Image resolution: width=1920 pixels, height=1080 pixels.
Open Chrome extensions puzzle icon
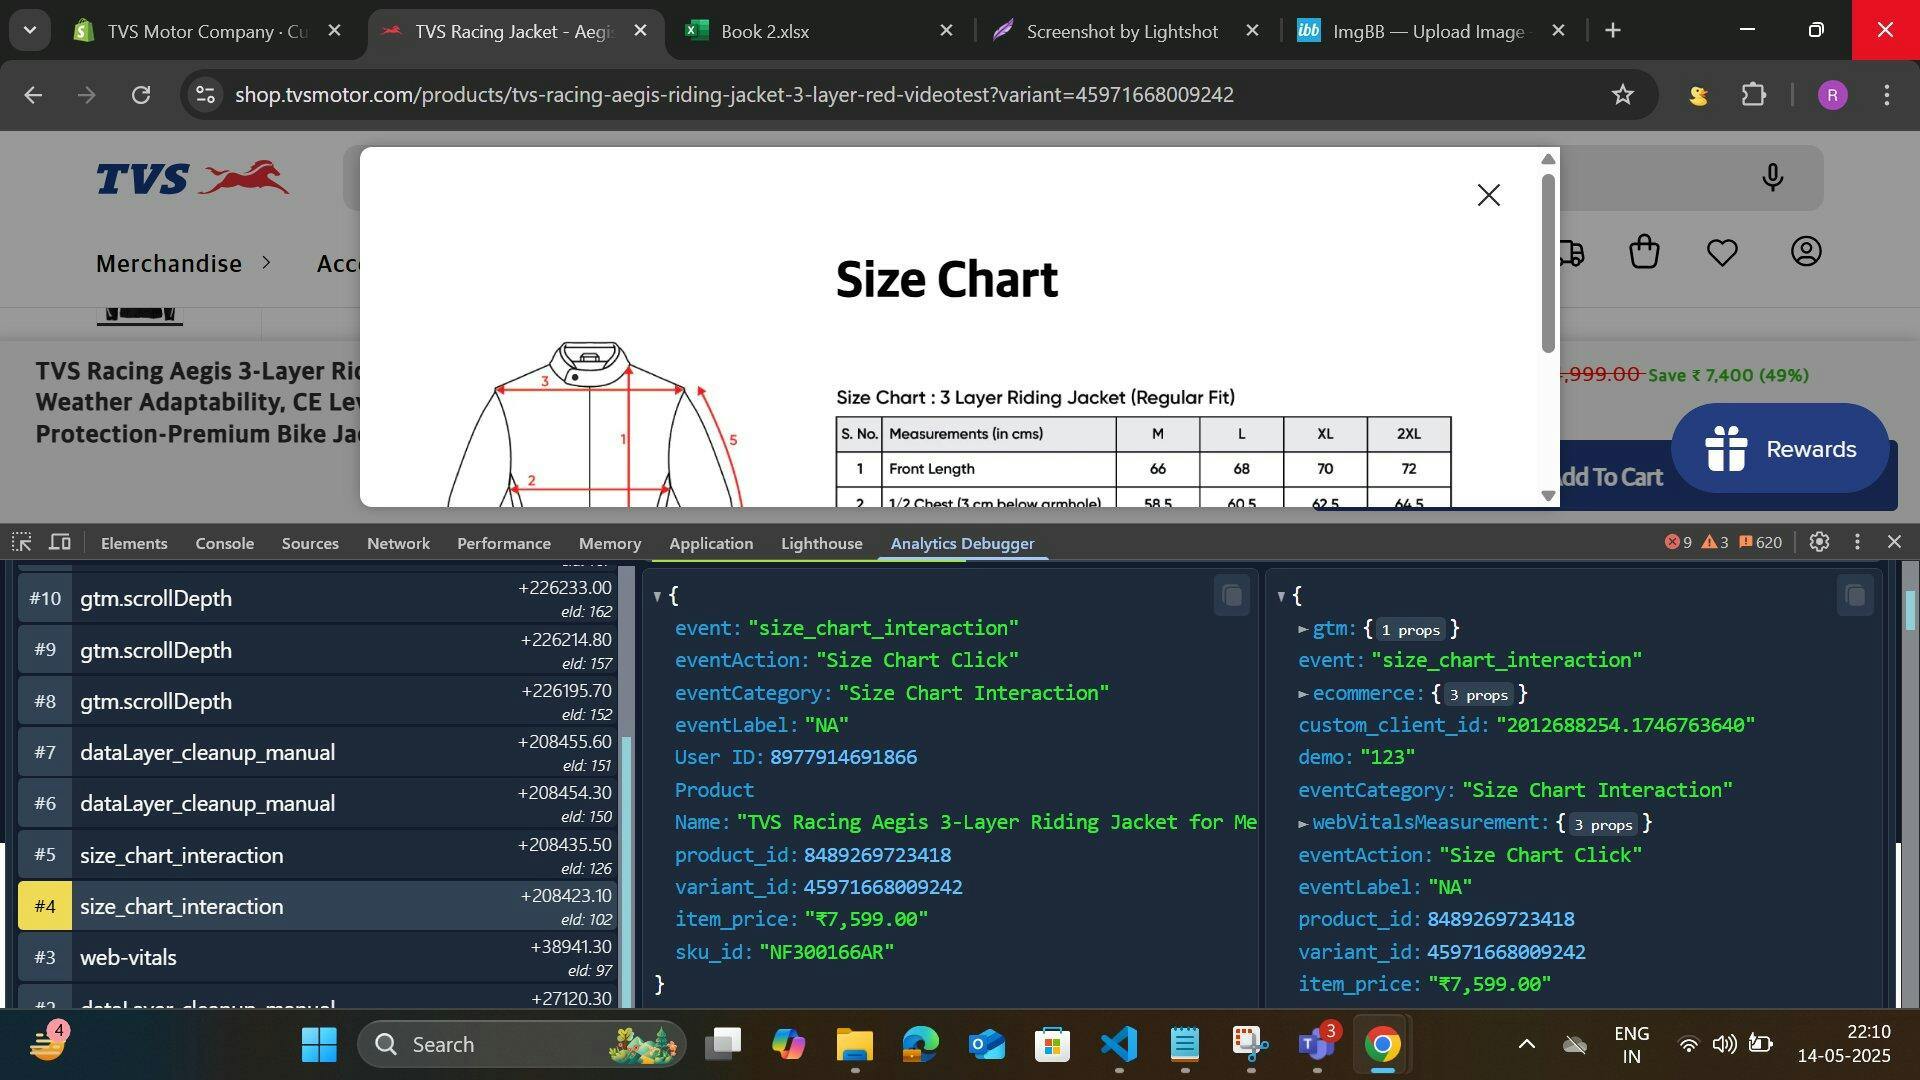pyautogui.click(x=1753, y=94)
